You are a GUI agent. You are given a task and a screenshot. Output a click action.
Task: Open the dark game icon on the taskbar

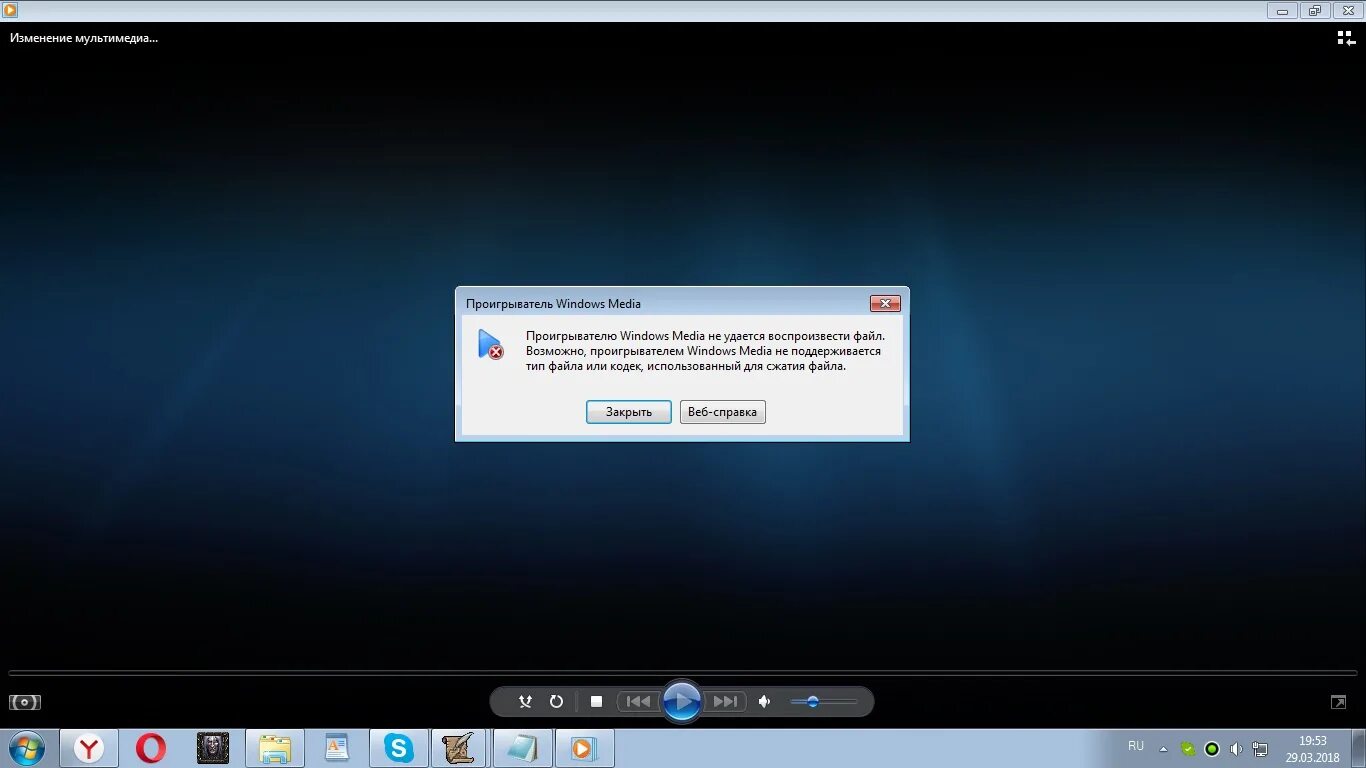click(x=213, y=748)
